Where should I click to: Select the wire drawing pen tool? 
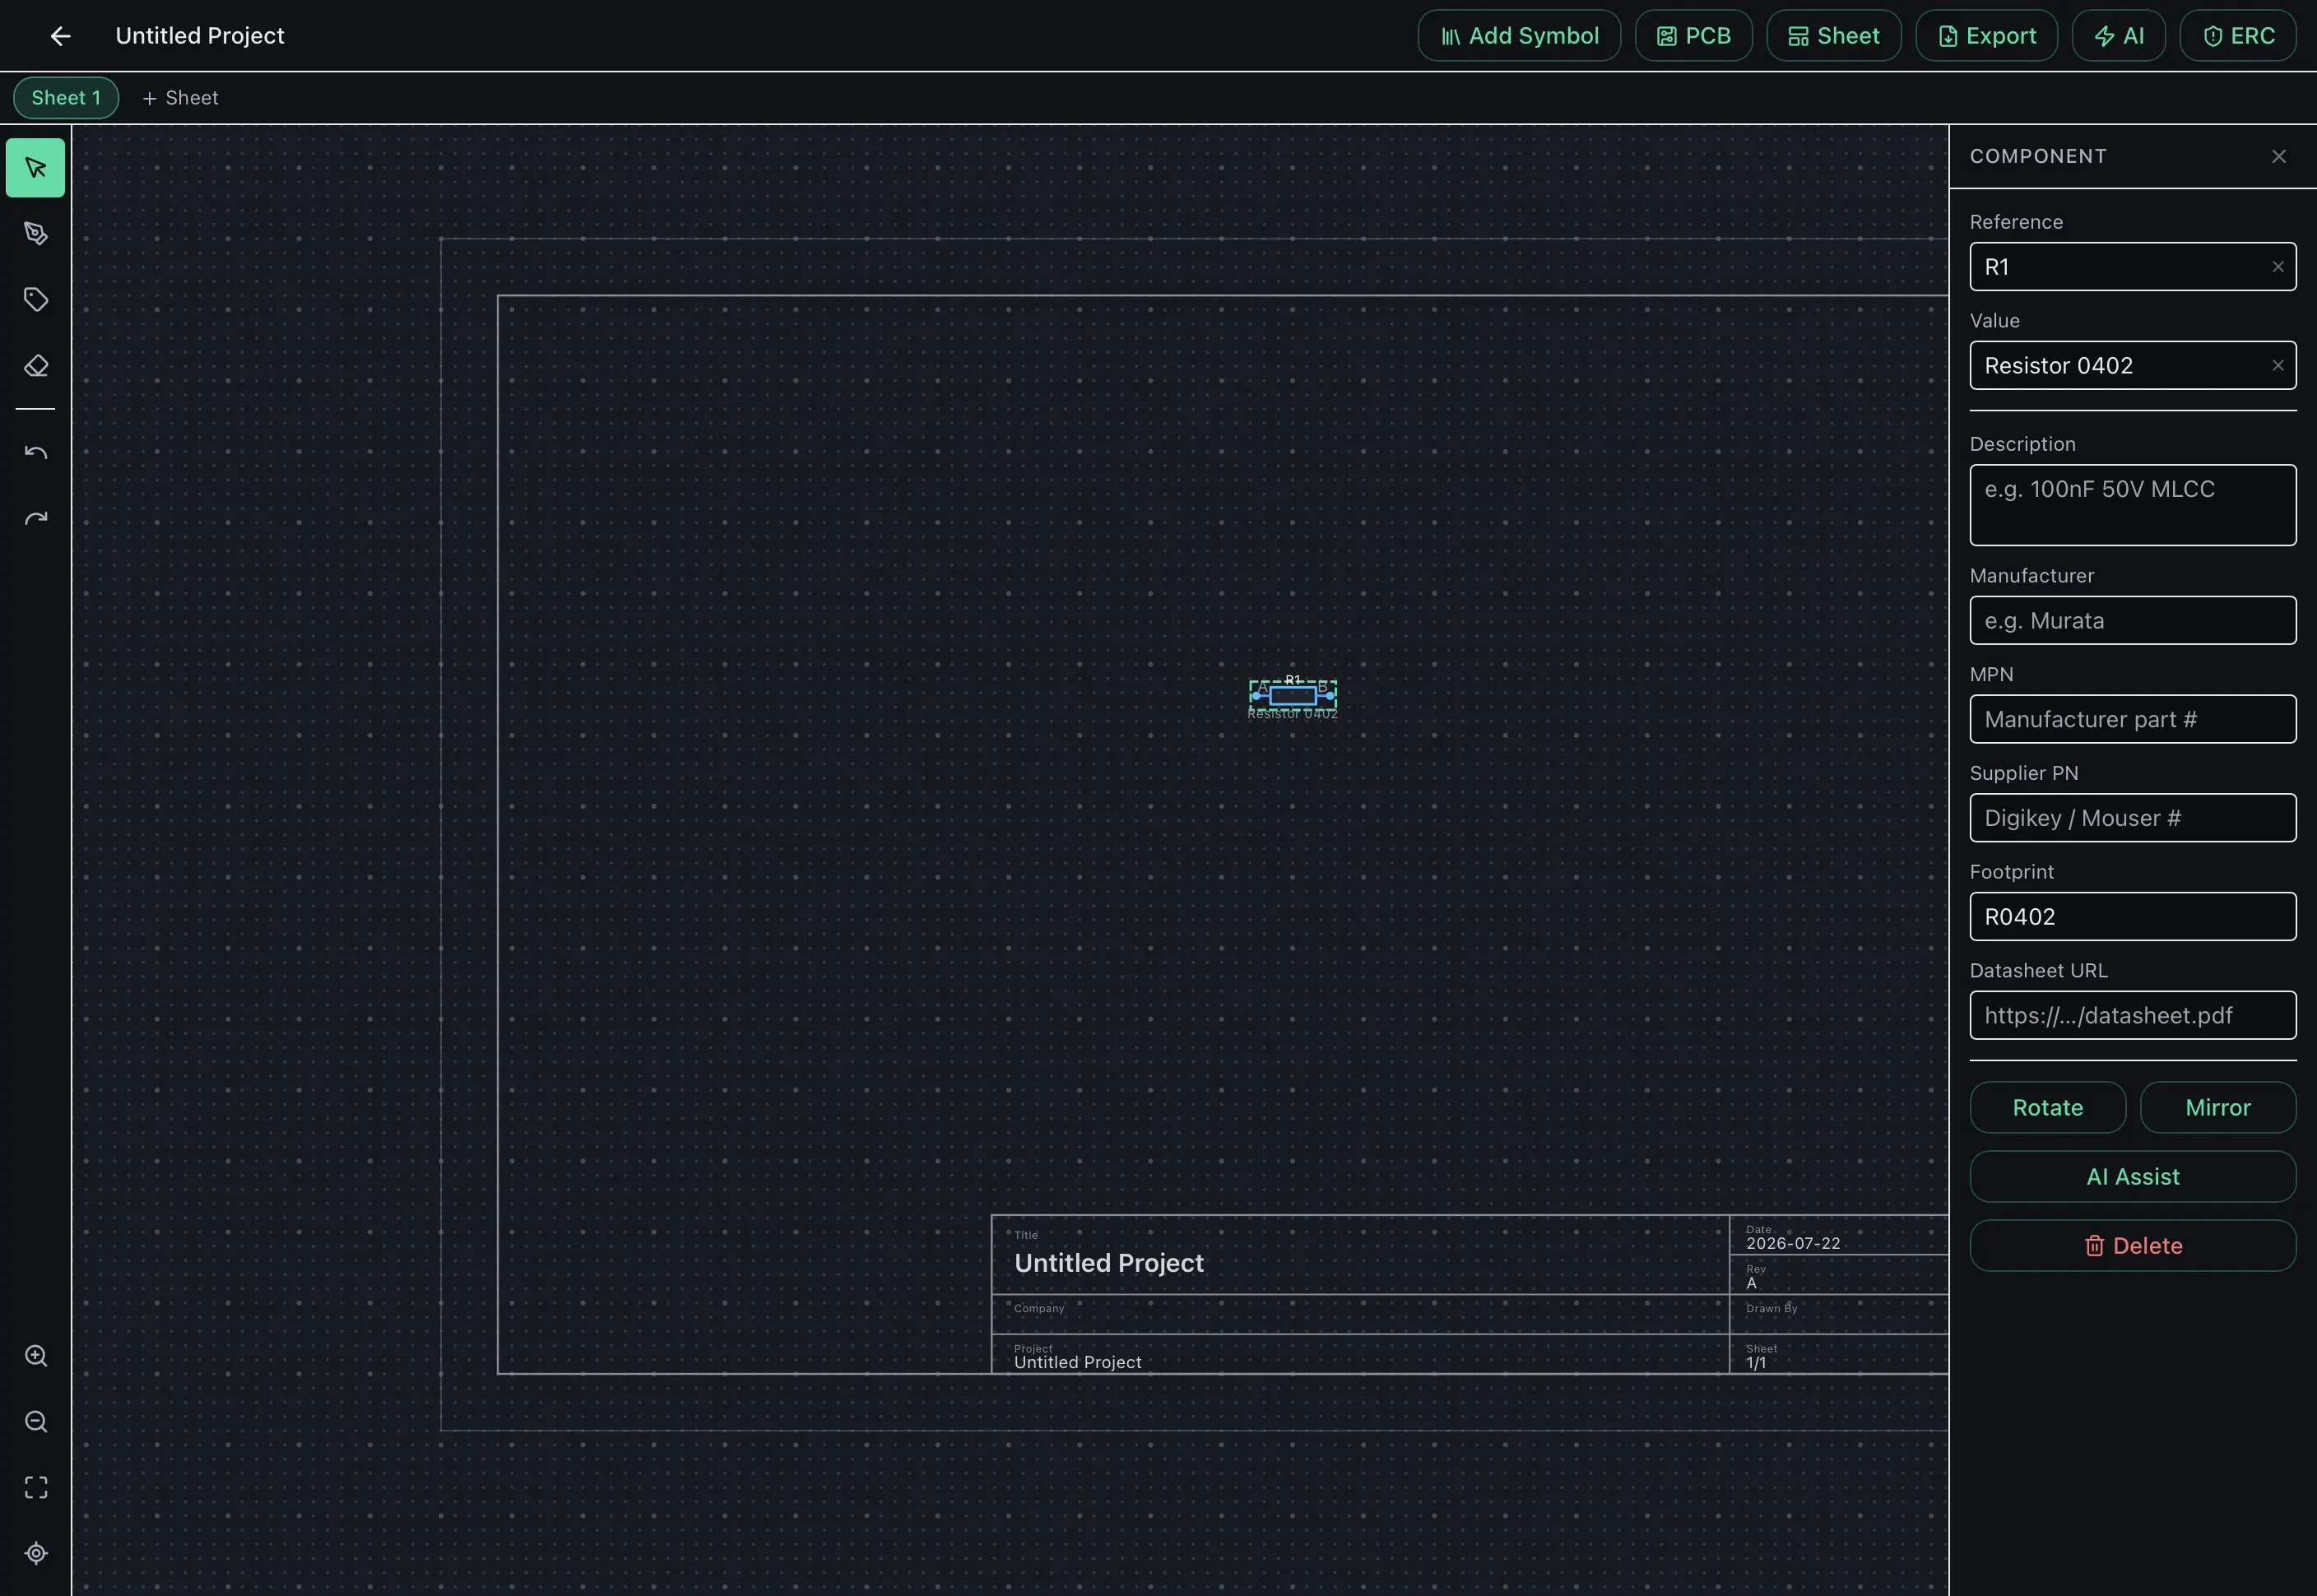pos(36,234)
